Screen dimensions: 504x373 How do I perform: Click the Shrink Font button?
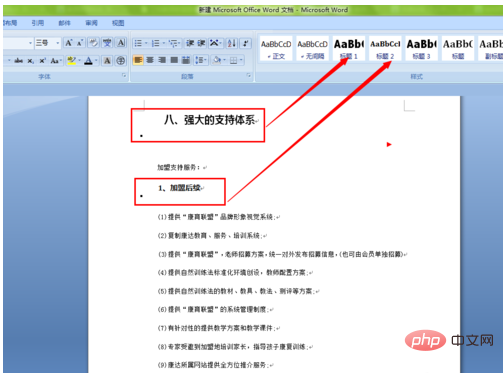click(80, 43)
